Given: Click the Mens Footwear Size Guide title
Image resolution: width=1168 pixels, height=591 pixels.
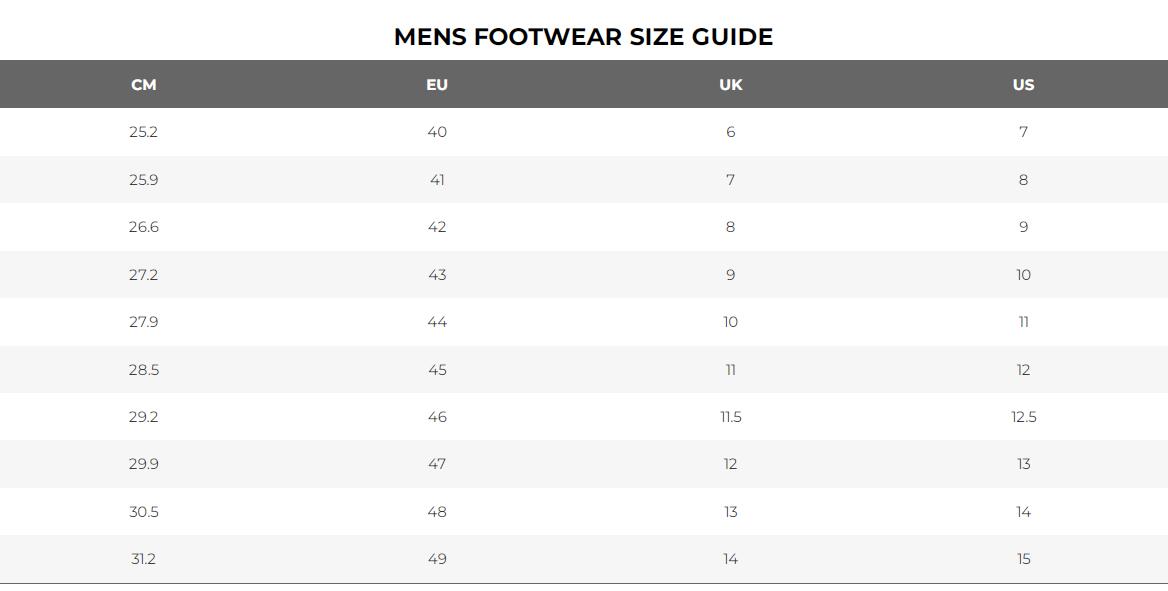Looking at the screenshot, I should click(583, 37).
